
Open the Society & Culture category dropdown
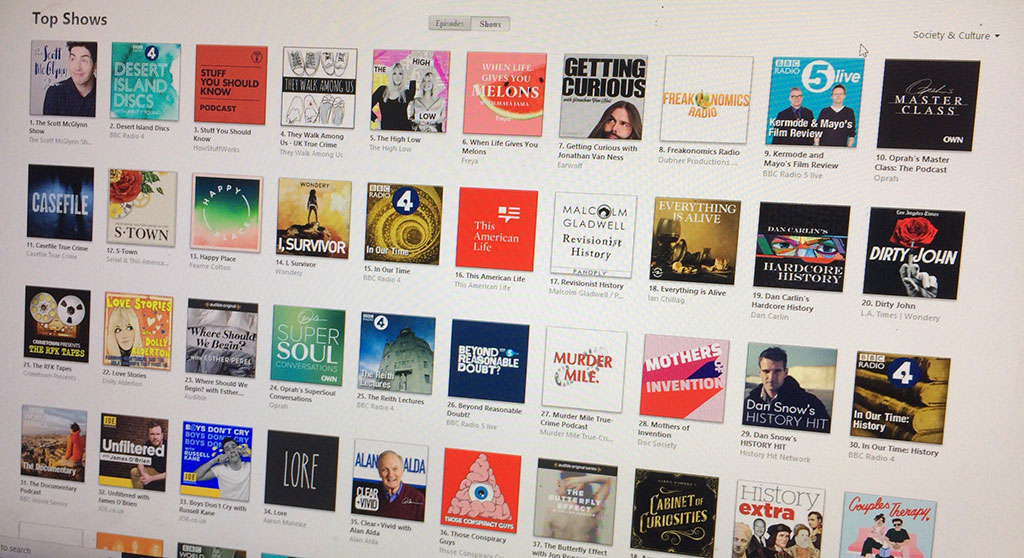(x=955, y=35)
